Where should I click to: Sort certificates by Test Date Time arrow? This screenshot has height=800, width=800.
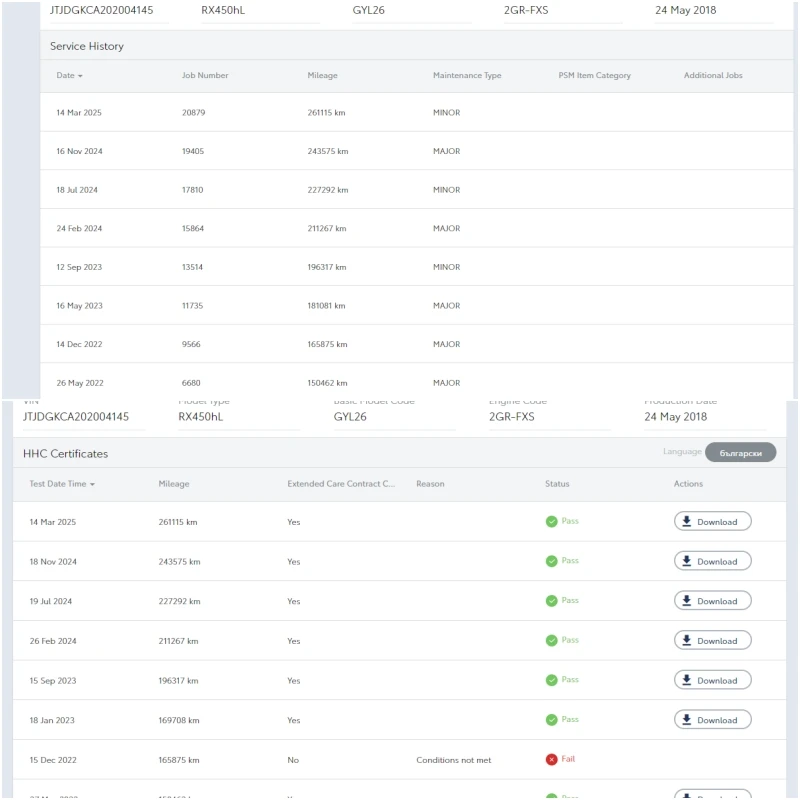[93, 484]
